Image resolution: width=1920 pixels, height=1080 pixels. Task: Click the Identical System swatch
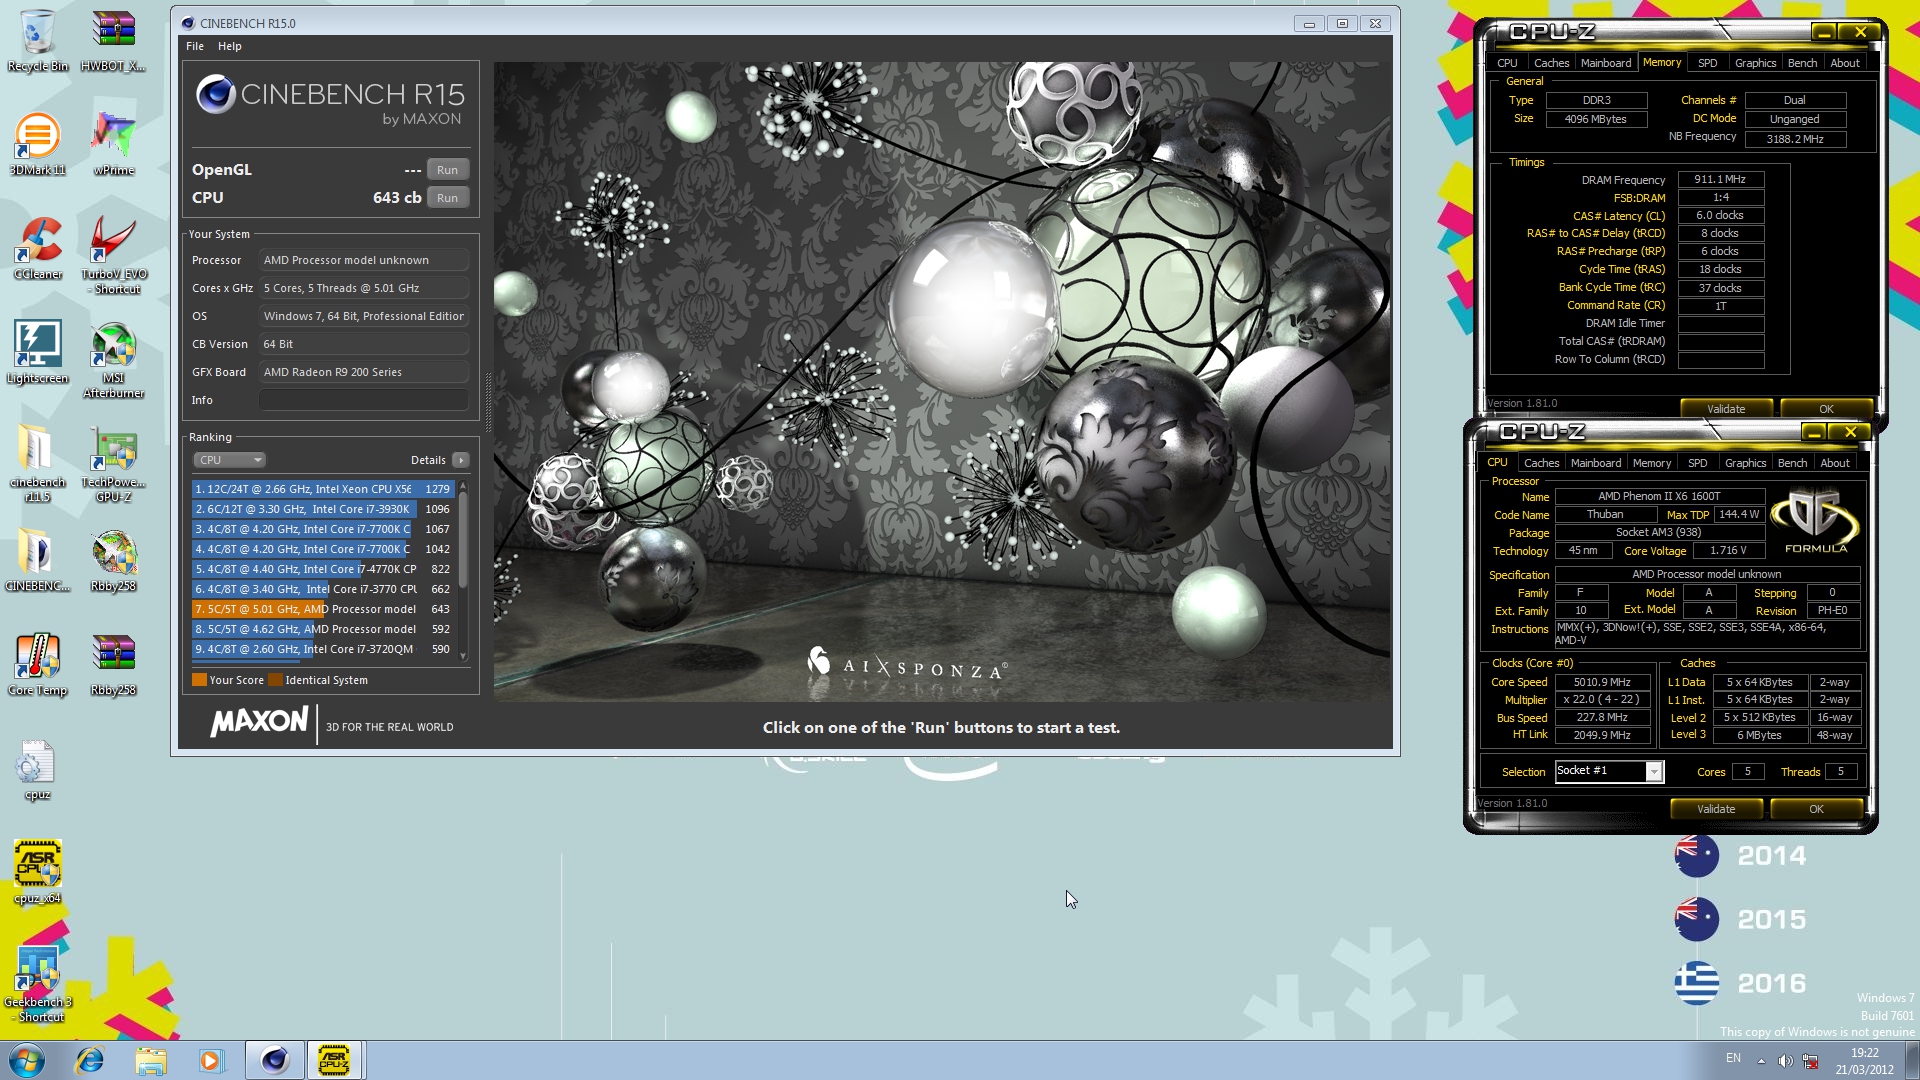pos(275,680)
